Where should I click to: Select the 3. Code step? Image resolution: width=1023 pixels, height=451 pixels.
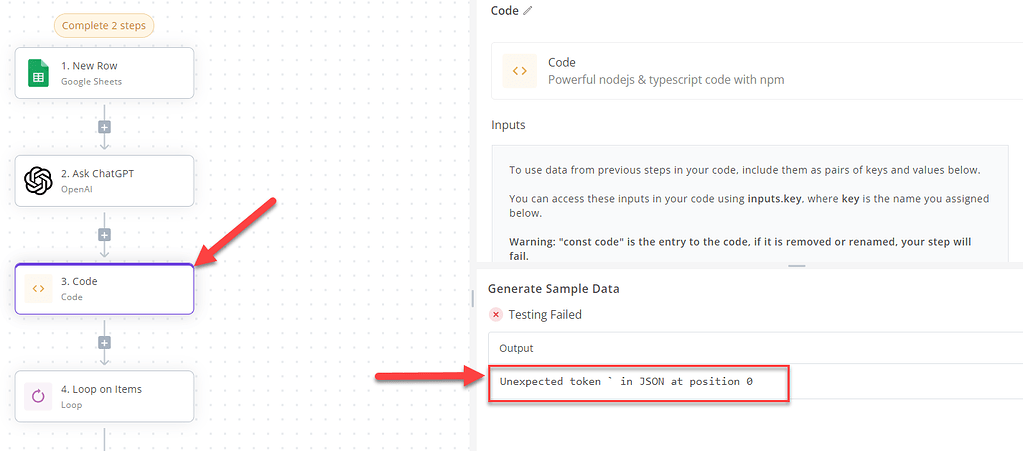120,289
